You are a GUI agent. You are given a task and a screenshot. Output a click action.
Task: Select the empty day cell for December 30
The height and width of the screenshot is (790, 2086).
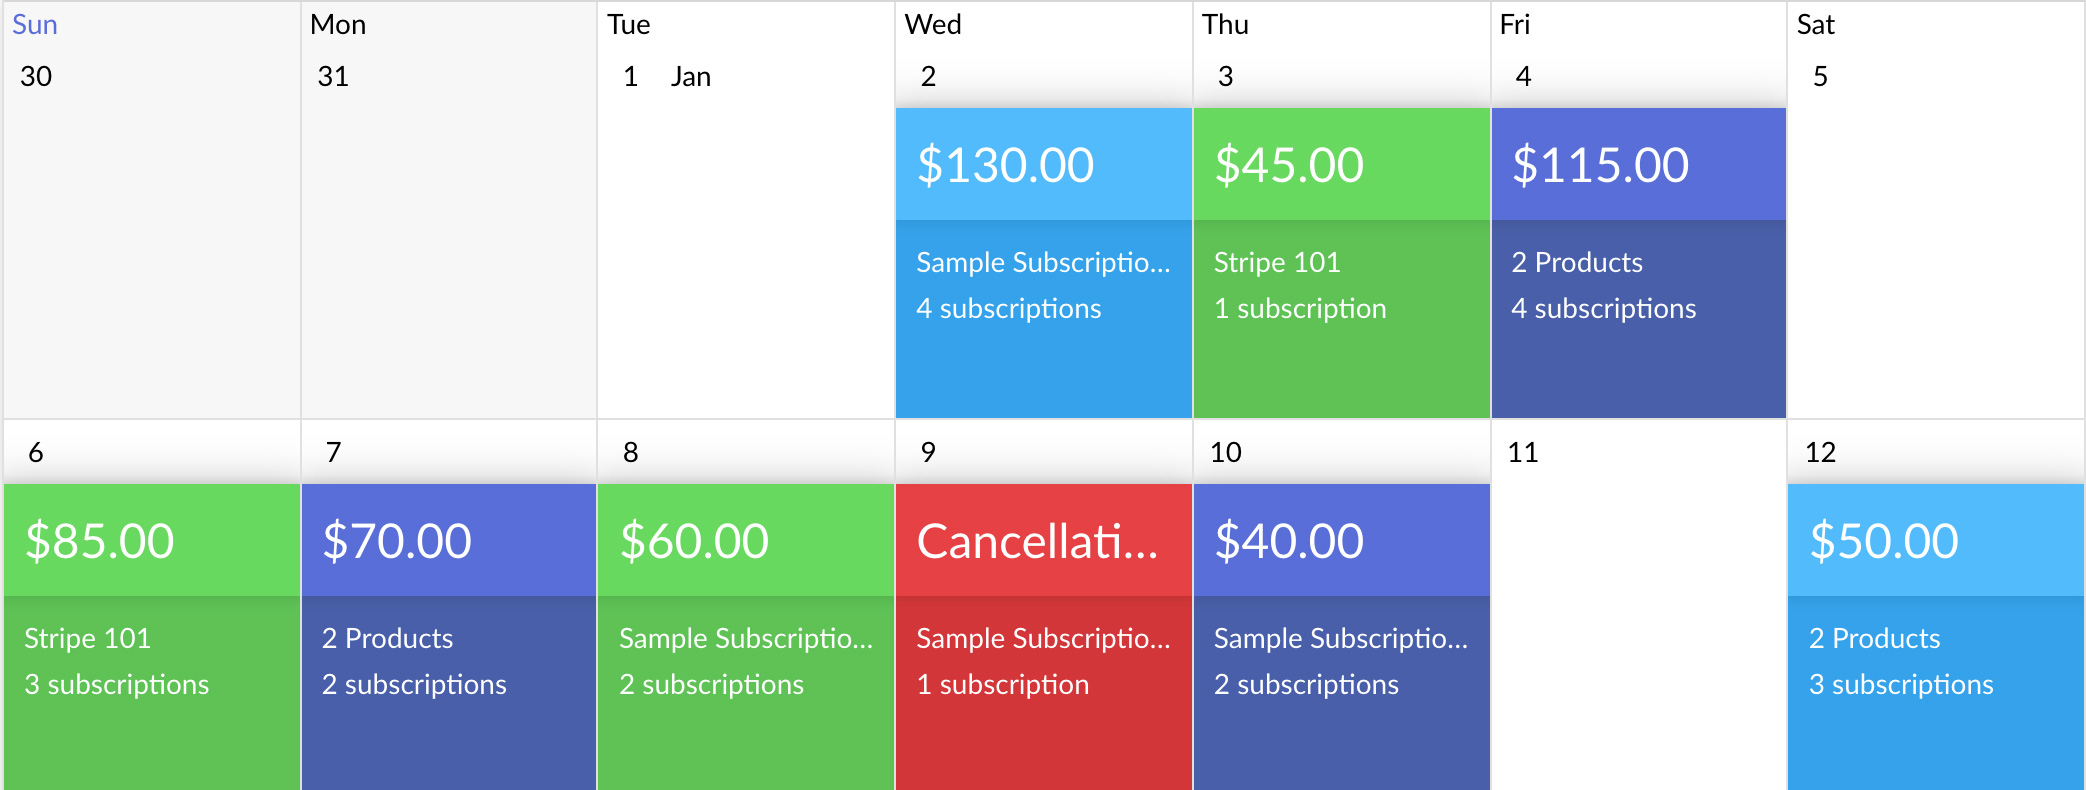click(150, 250)
